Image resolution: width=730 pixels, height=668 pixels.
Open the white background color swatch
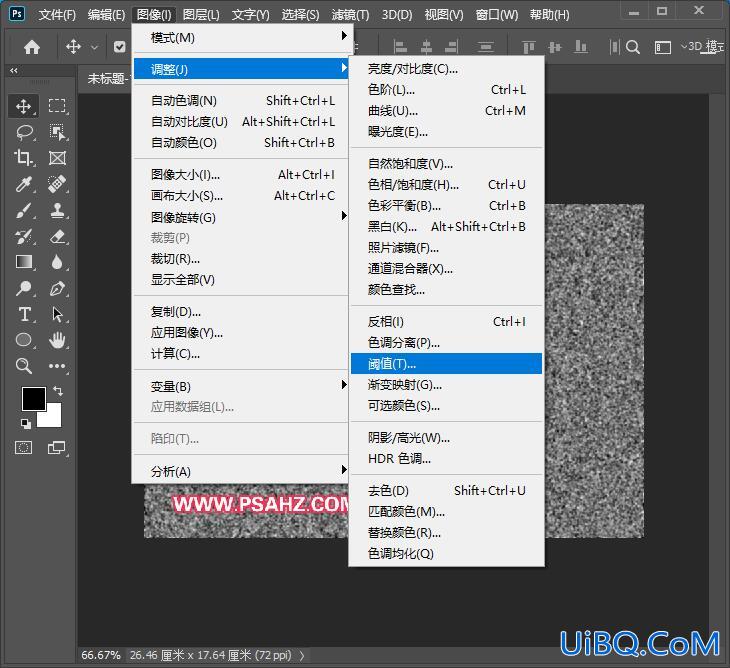(x=53, y=418)
